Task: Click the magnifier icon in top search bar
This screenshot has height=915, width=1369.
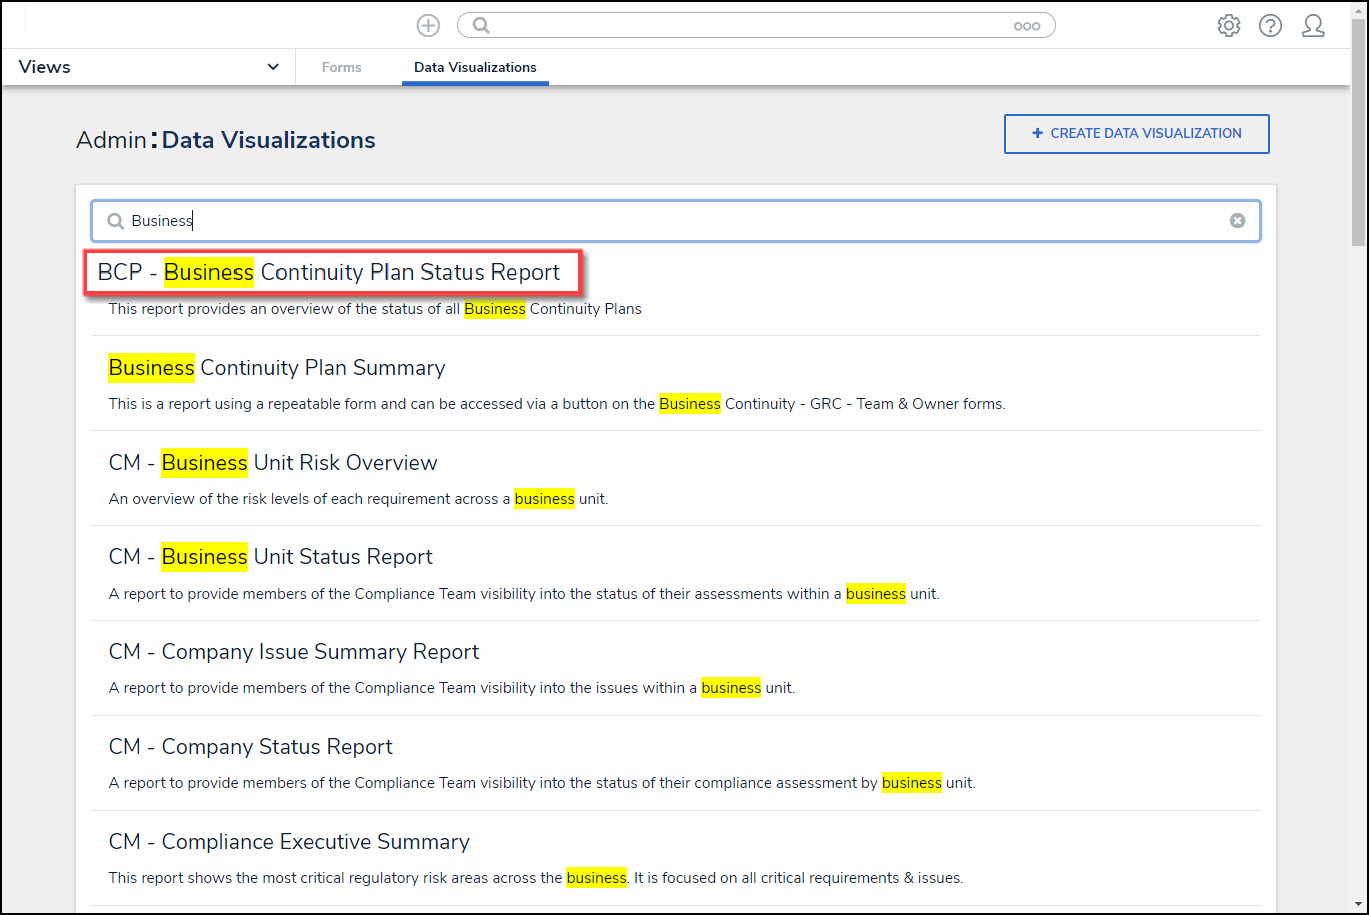Action: (x=481, y=26)
